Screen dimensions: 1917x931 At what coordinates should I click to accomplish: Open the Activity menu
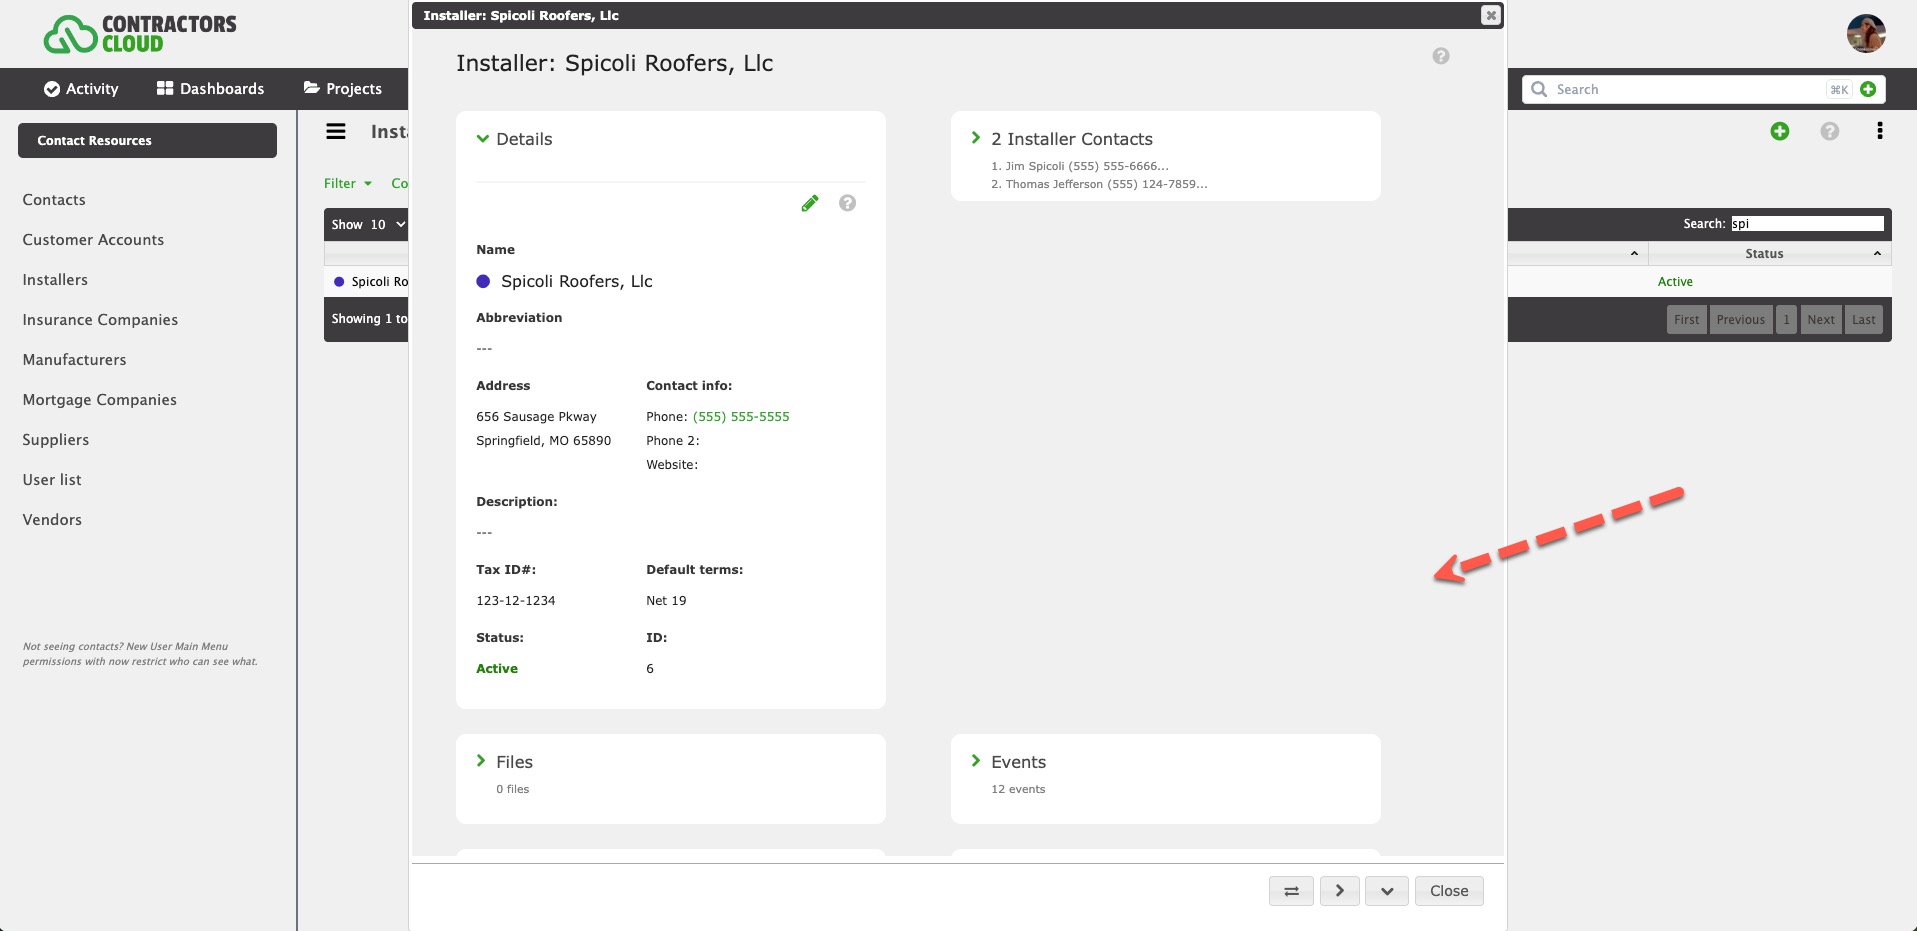tap(81, 89)
